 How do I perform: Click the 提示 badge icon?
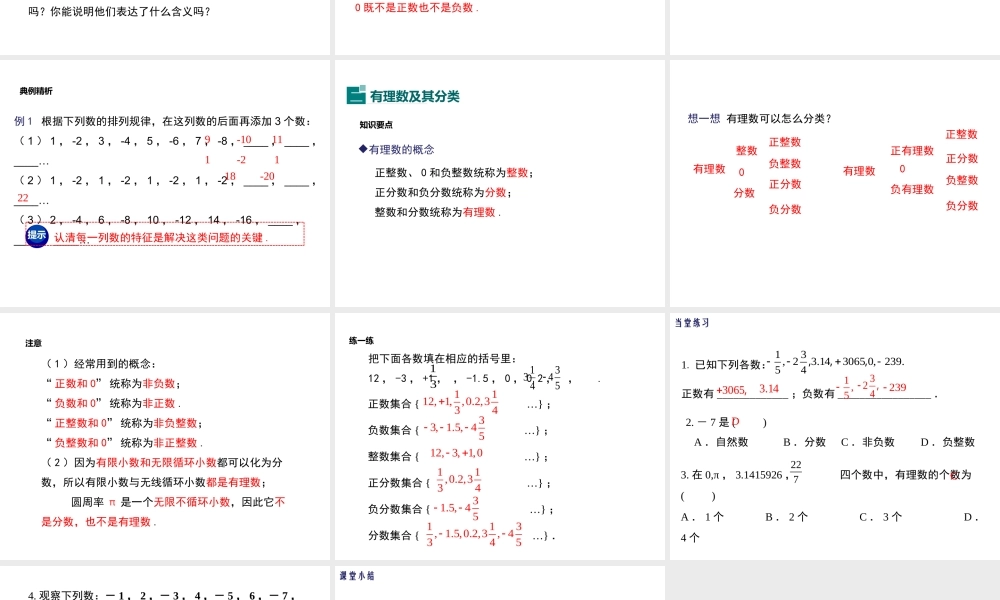tap(33, 236)
